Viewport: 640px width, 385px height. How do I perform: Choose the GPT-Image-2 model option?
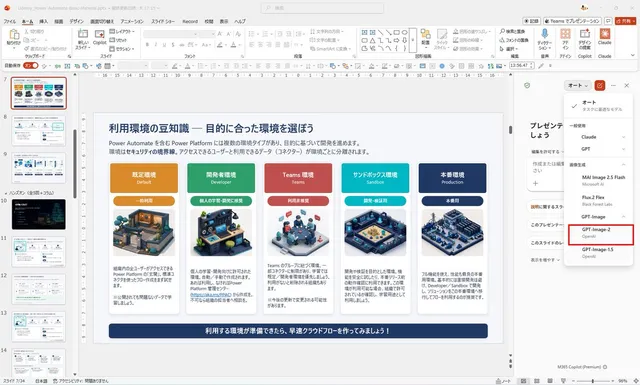(x=600, y=233)
